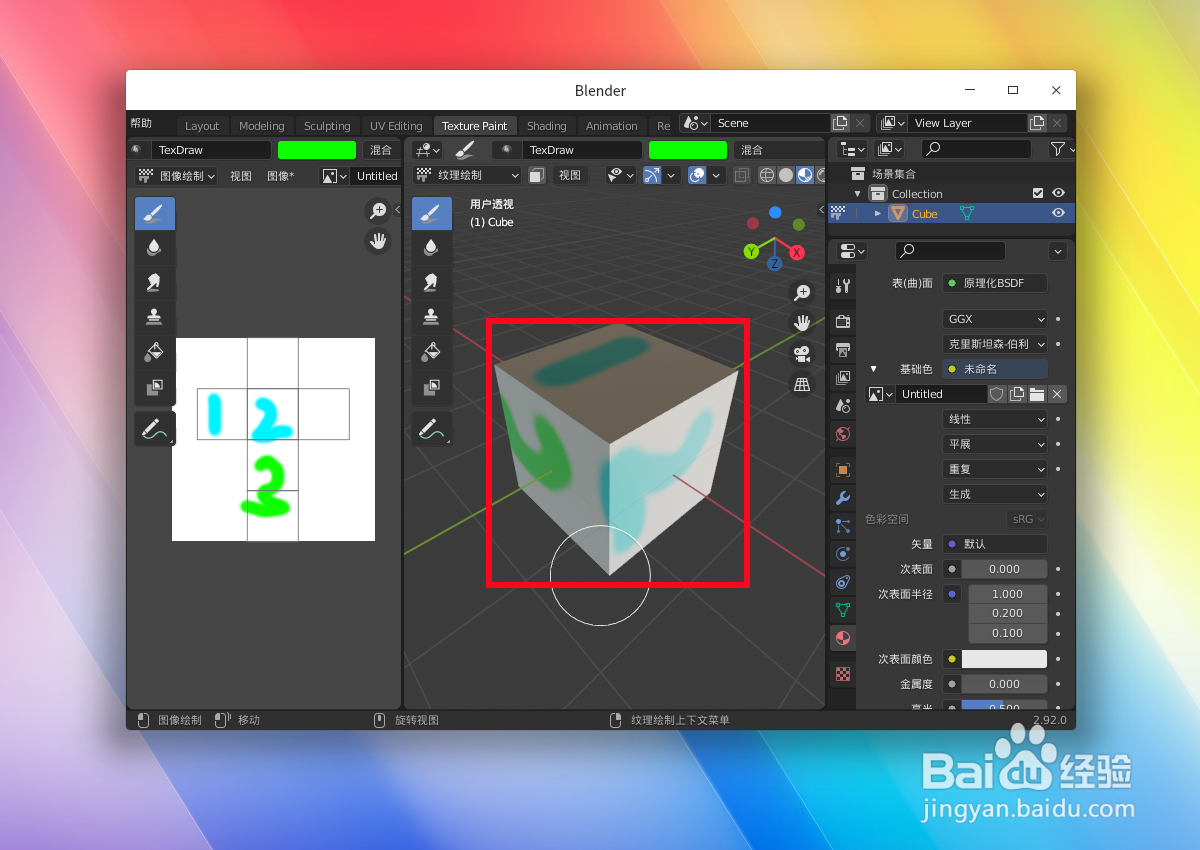Open the Object Data mesh properties tab
This screenshot has width=1200, height=850.
click(x=843, y=610)
